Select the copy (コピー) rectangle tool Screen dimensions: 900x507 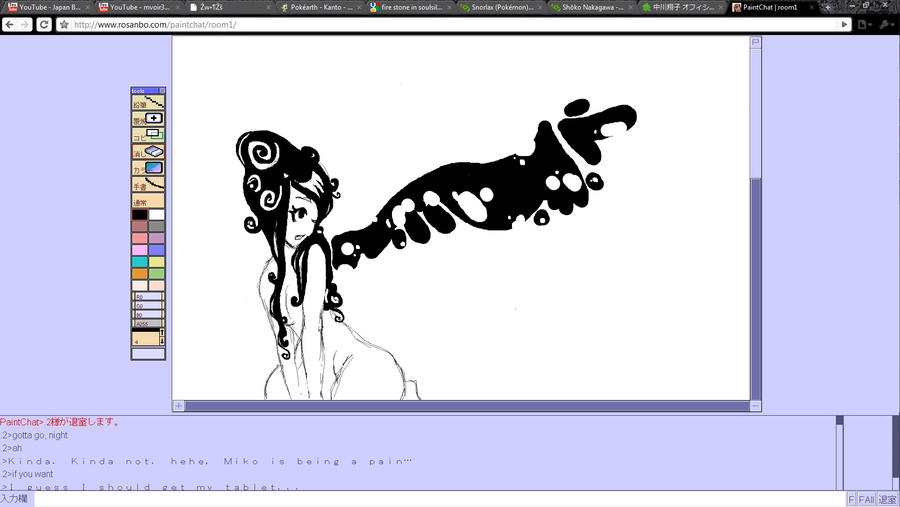tap(148, 135)
